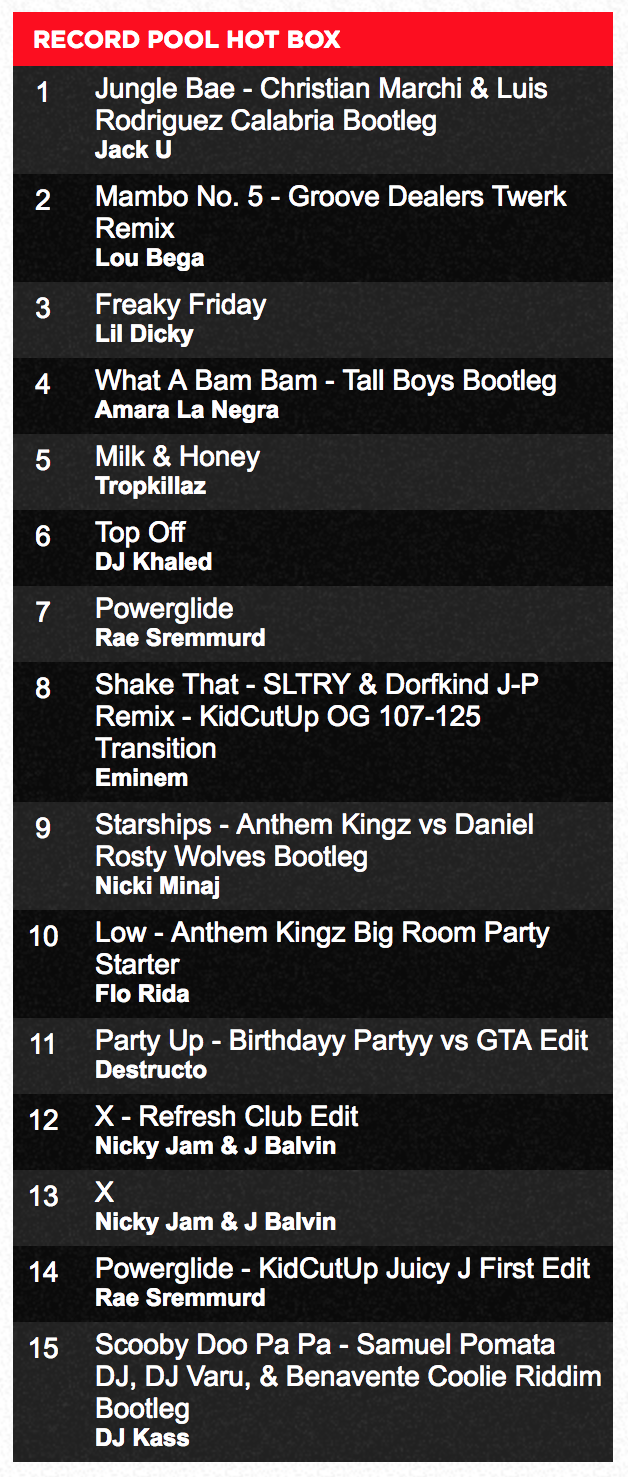This screenshot has width=628, height=1477.
Task: Select artist Lou Bega
Action: [149, 258]
